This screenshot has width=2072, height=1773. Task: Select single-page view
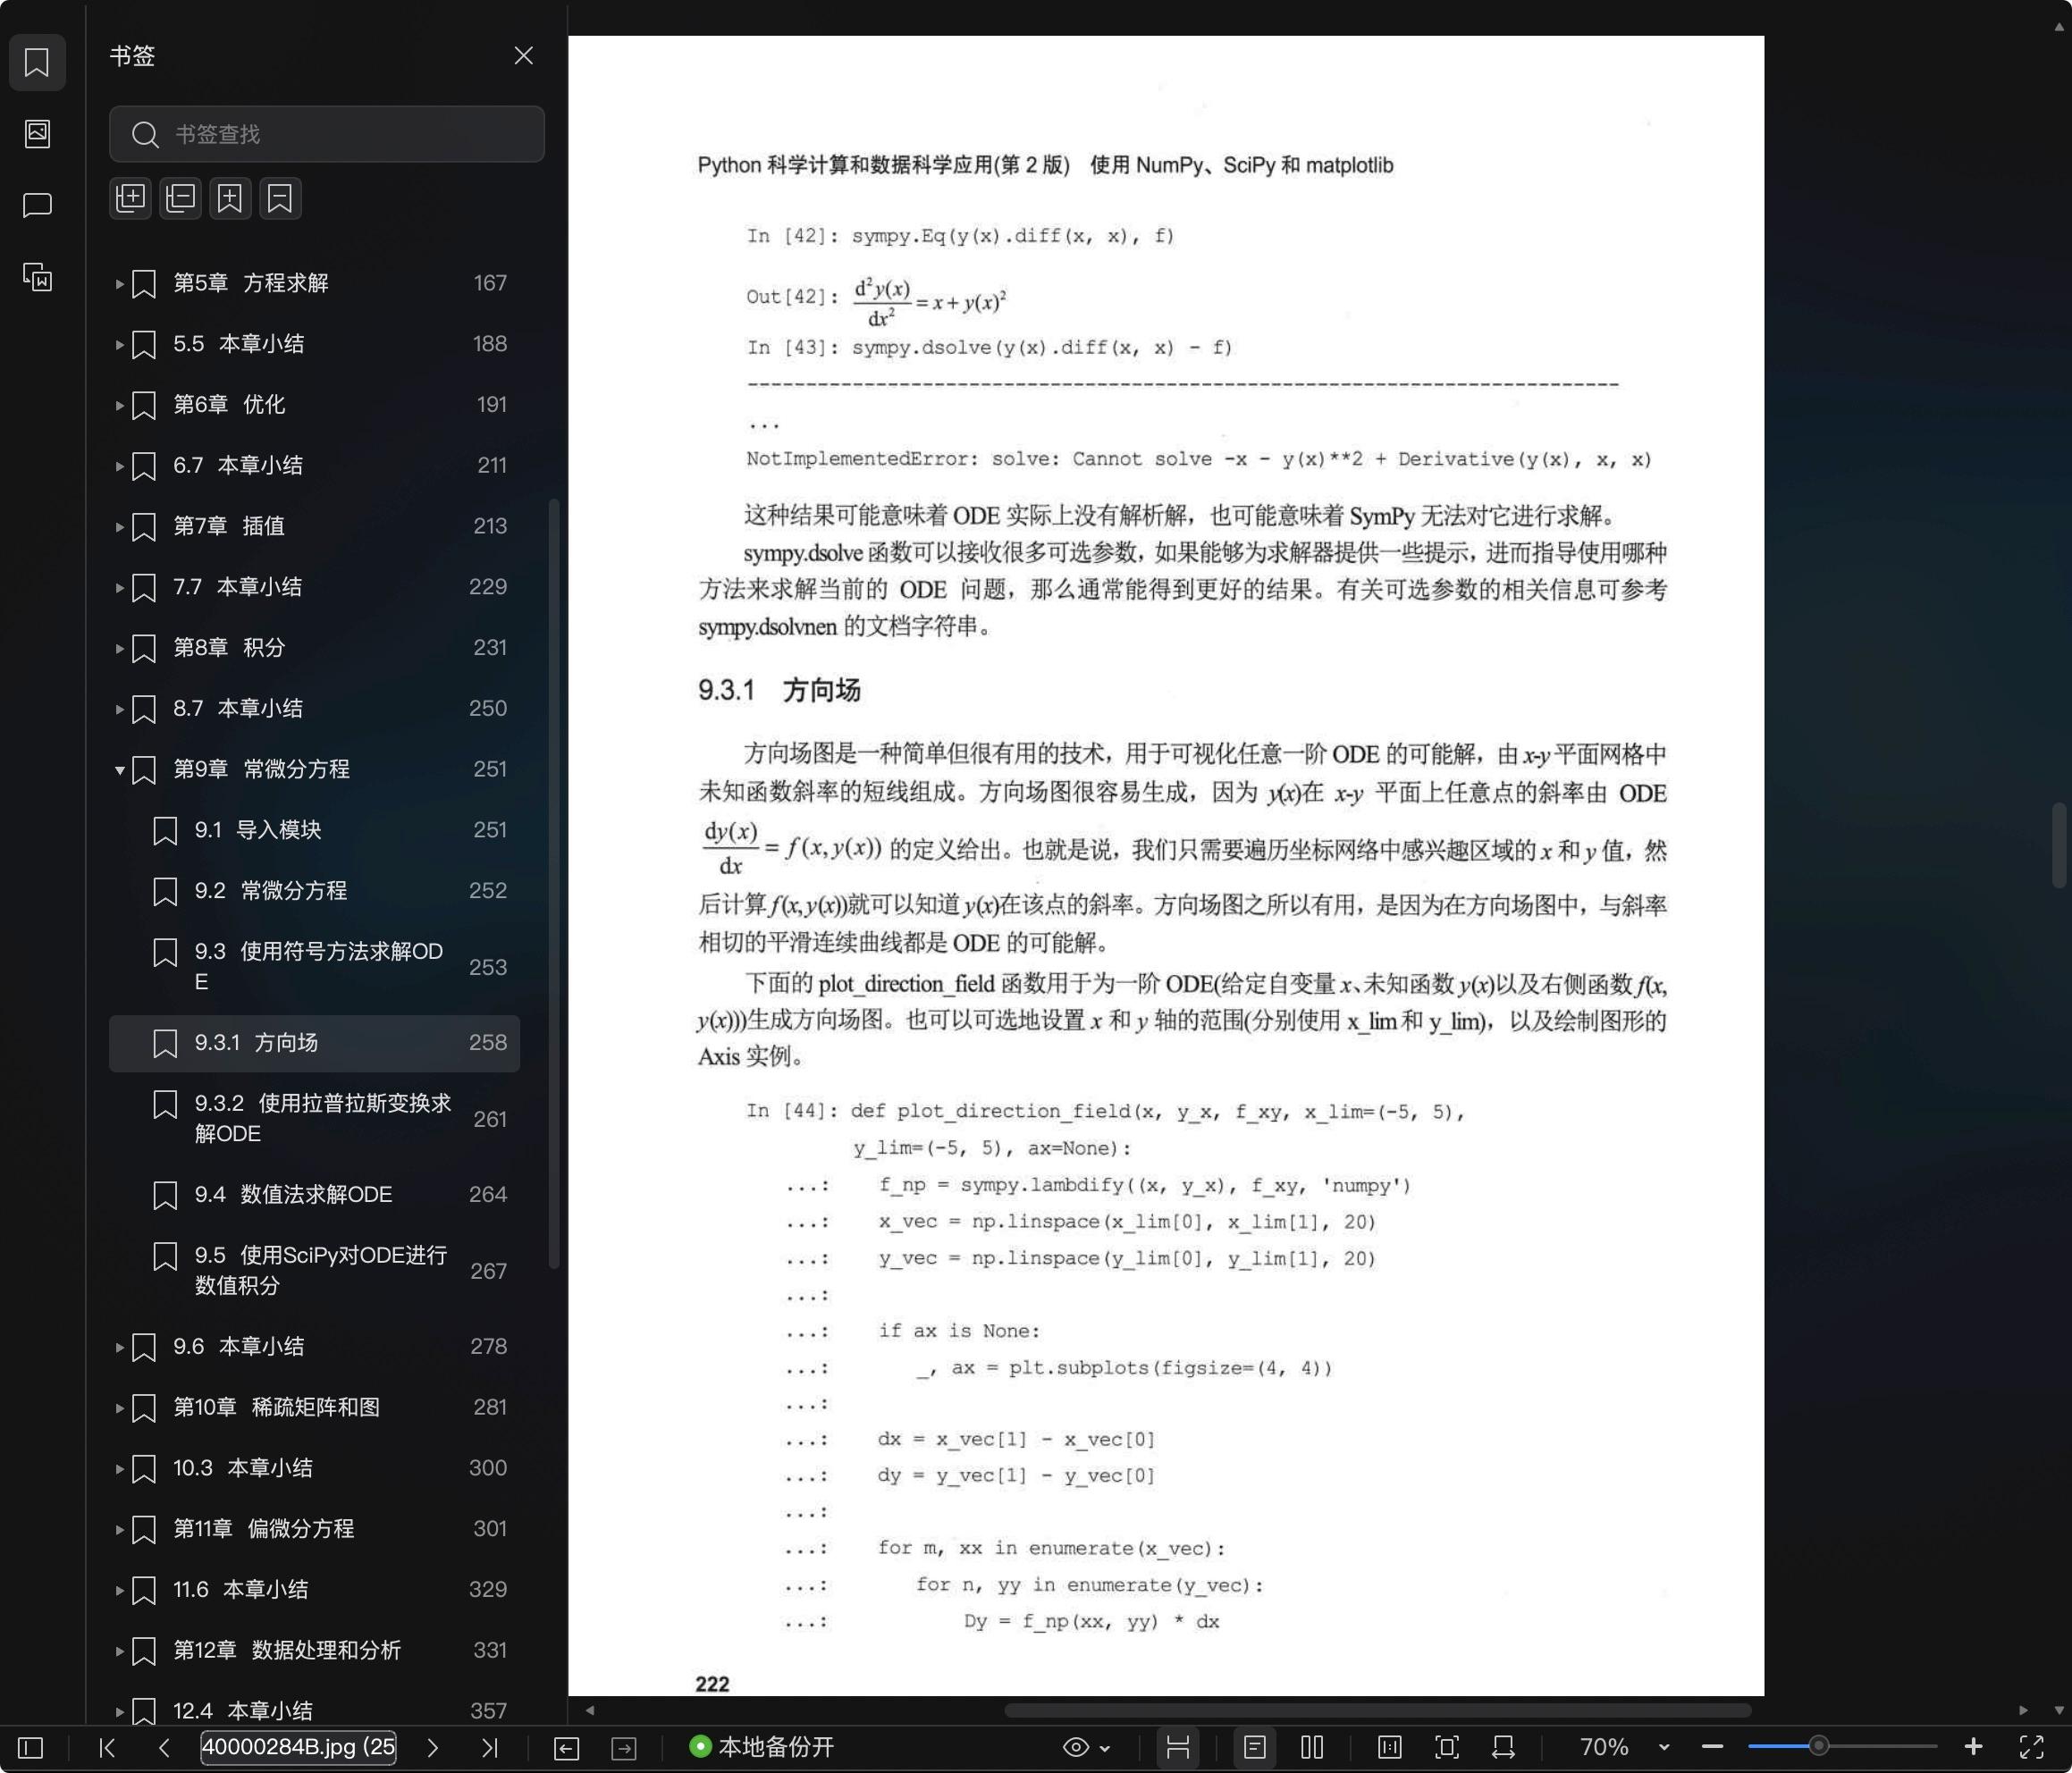click(1255, 1748)
